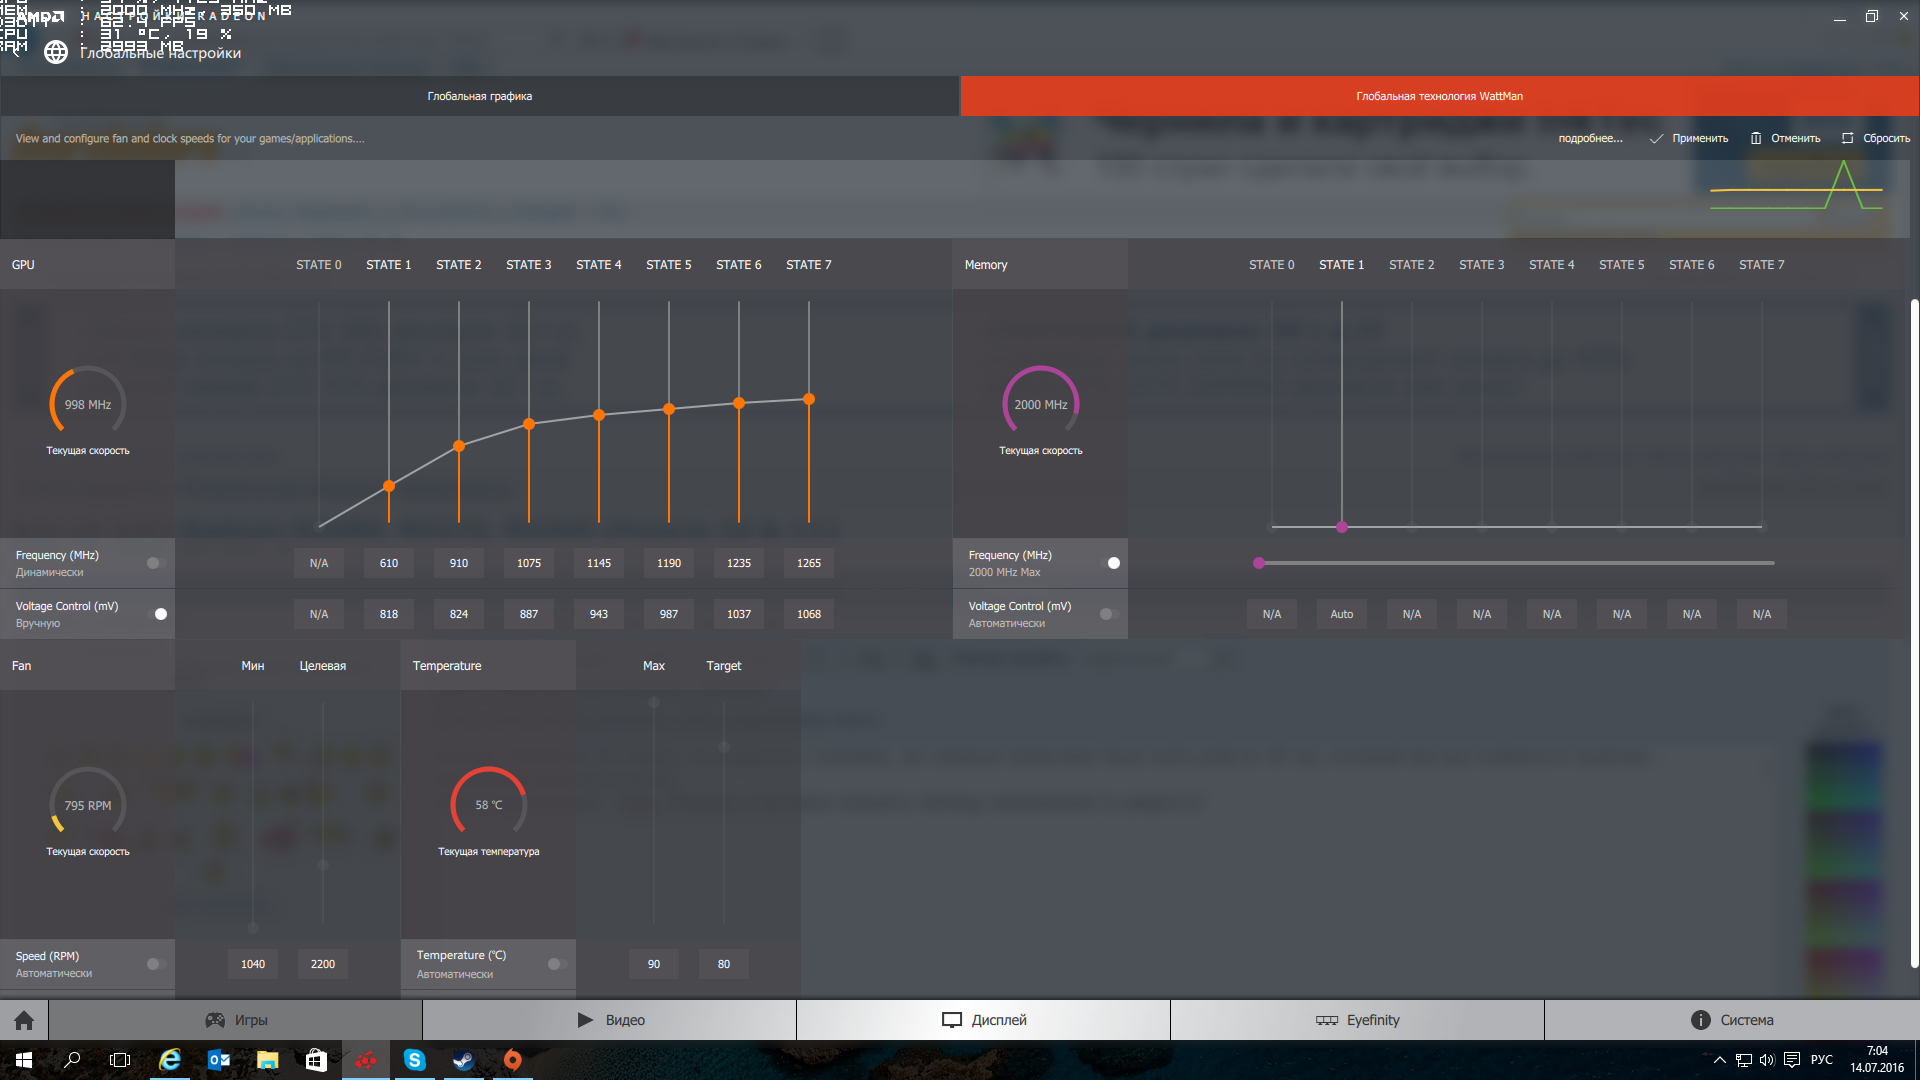Switch to Глобальная графика tab

point(480,96)
